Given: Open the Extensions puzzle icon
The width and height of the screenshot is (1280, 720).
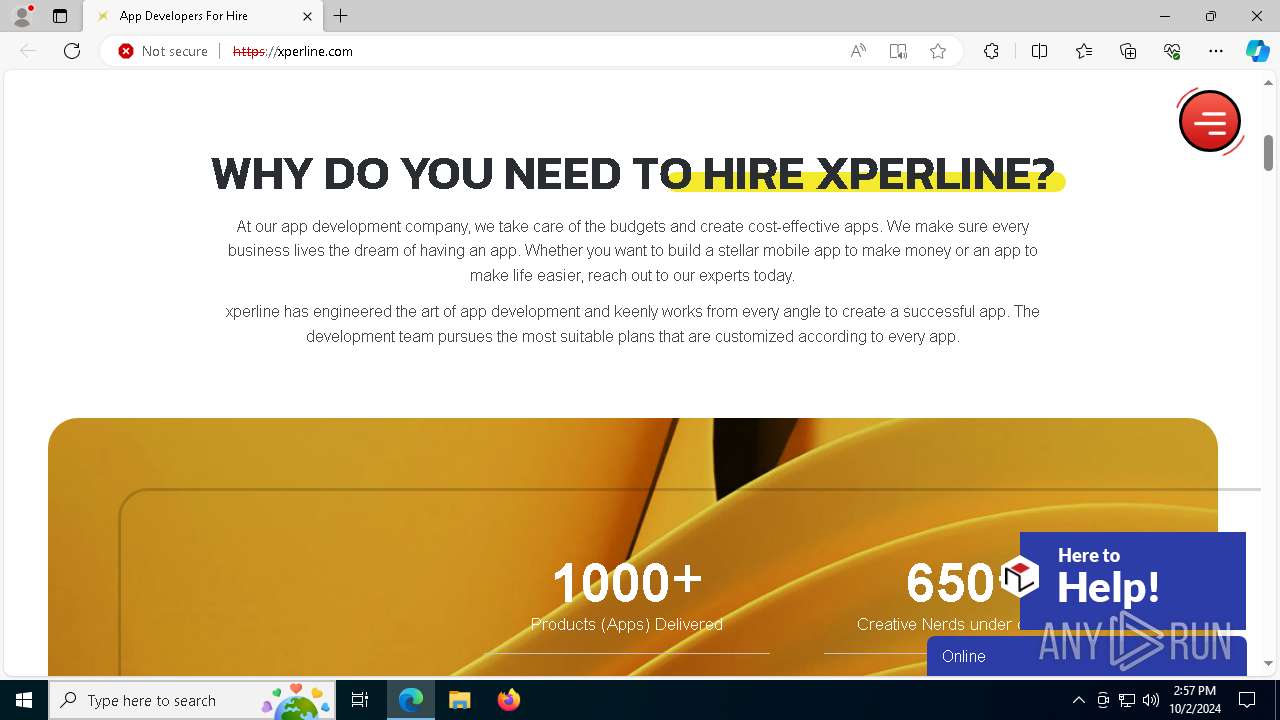Looking at the screenshot, I should tap(991, 51).
